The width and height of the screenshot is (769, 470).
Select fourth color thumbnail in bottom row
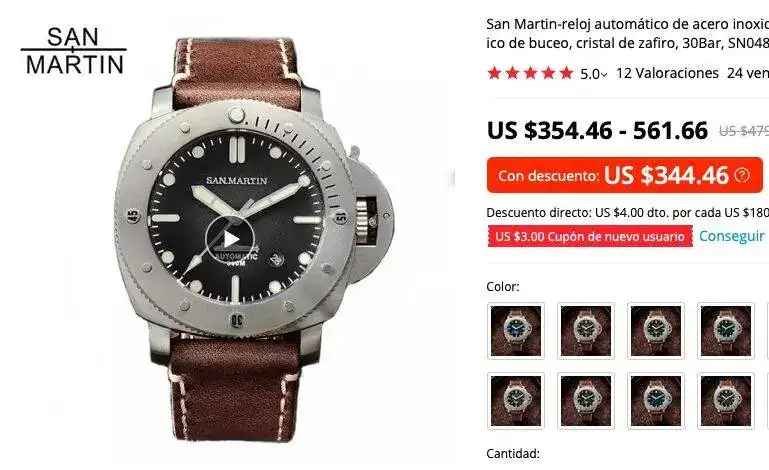pos(726,401)
